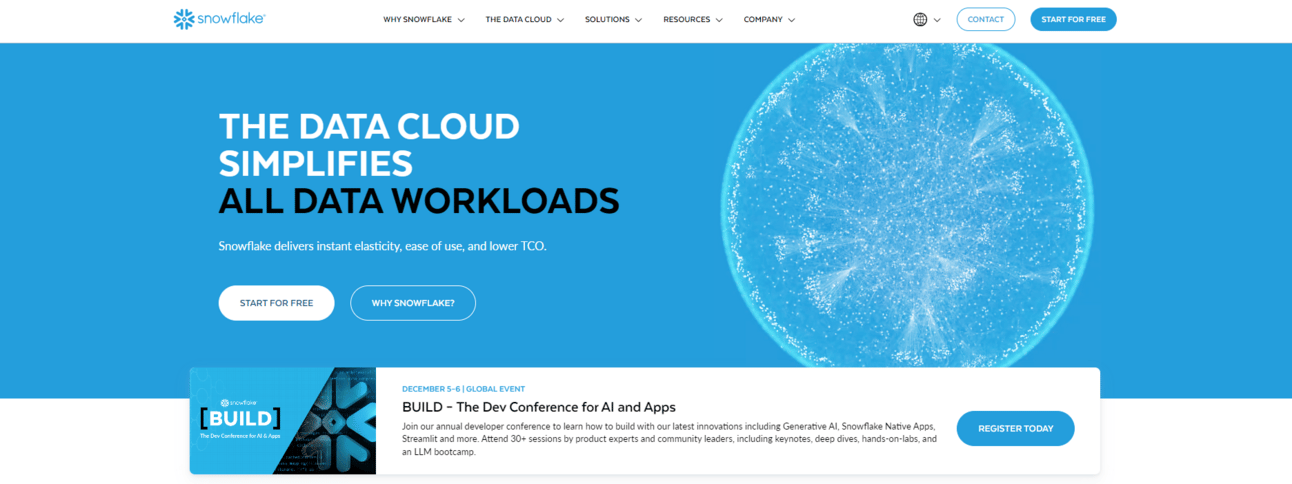Expand chevron next to globe icon

[x=937, y=20]
